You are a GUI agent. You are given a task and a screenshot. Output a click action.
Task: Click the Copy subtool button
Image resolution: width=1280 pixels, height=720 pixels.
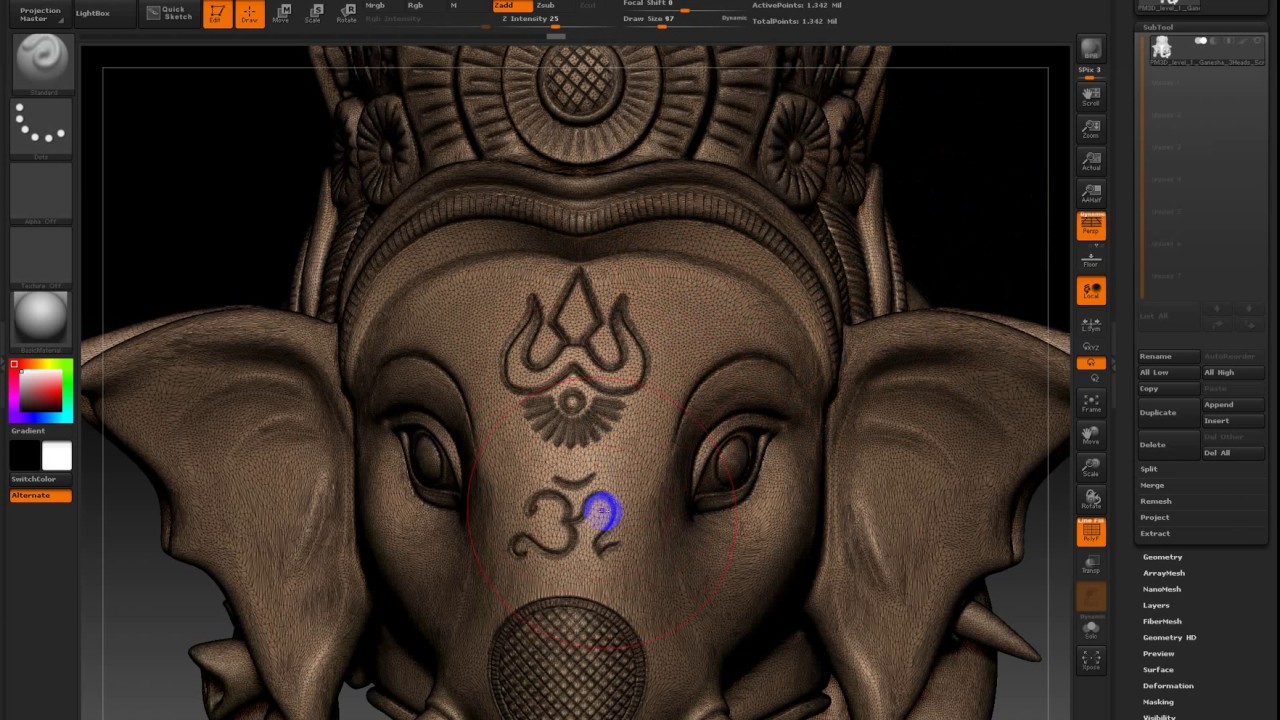coord(1168,389)
